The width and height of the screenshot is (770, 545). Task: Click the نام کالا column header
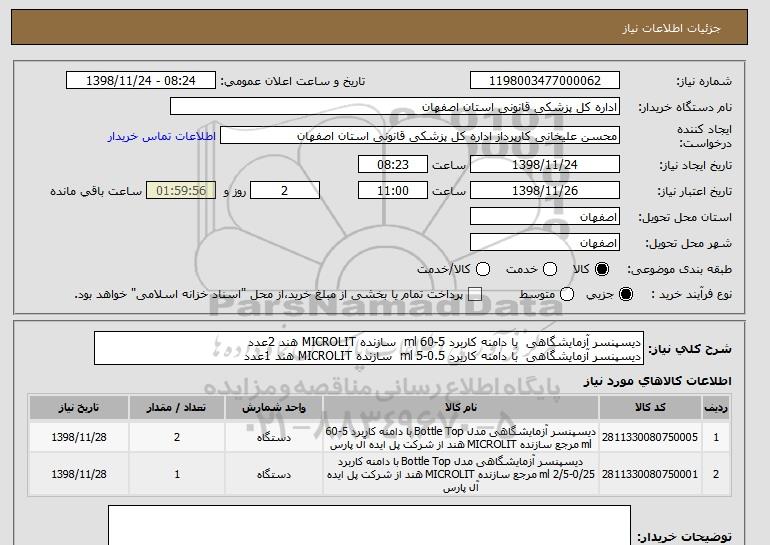click(461, 408)
